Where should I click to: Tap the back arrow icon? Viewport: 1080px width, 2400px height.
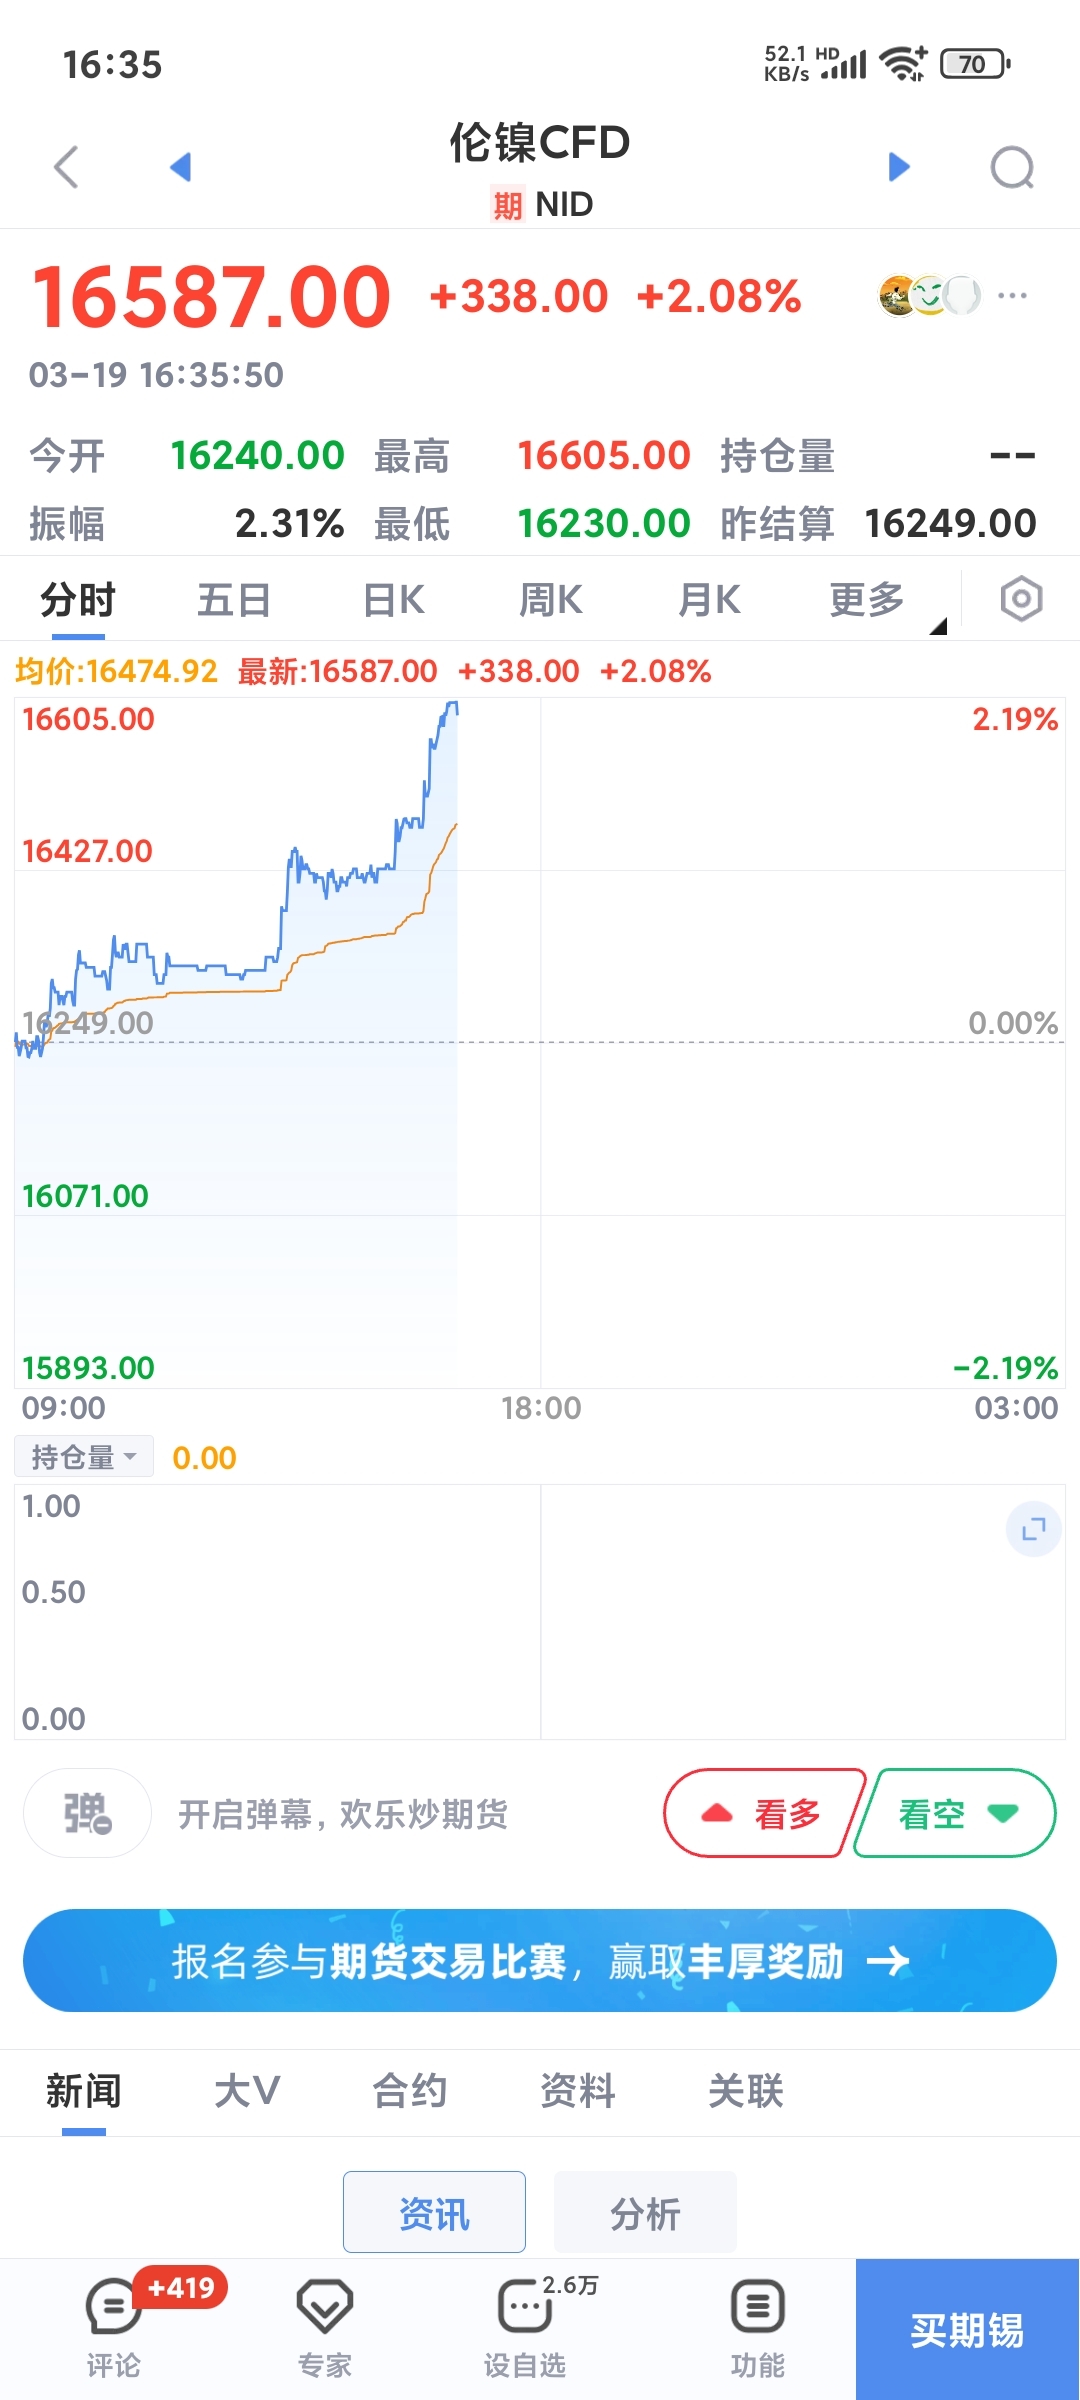click(66, 167)
